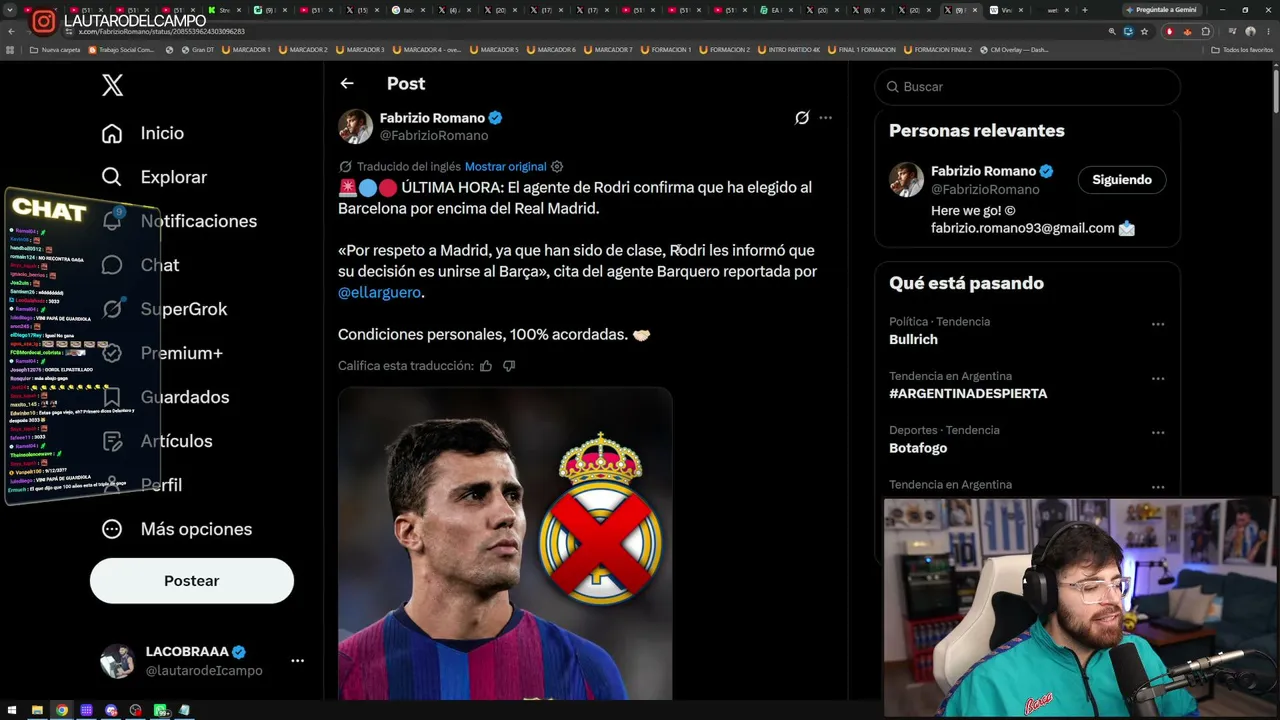
Task: Rate translation with thumbs down
Action: [509, 366]
